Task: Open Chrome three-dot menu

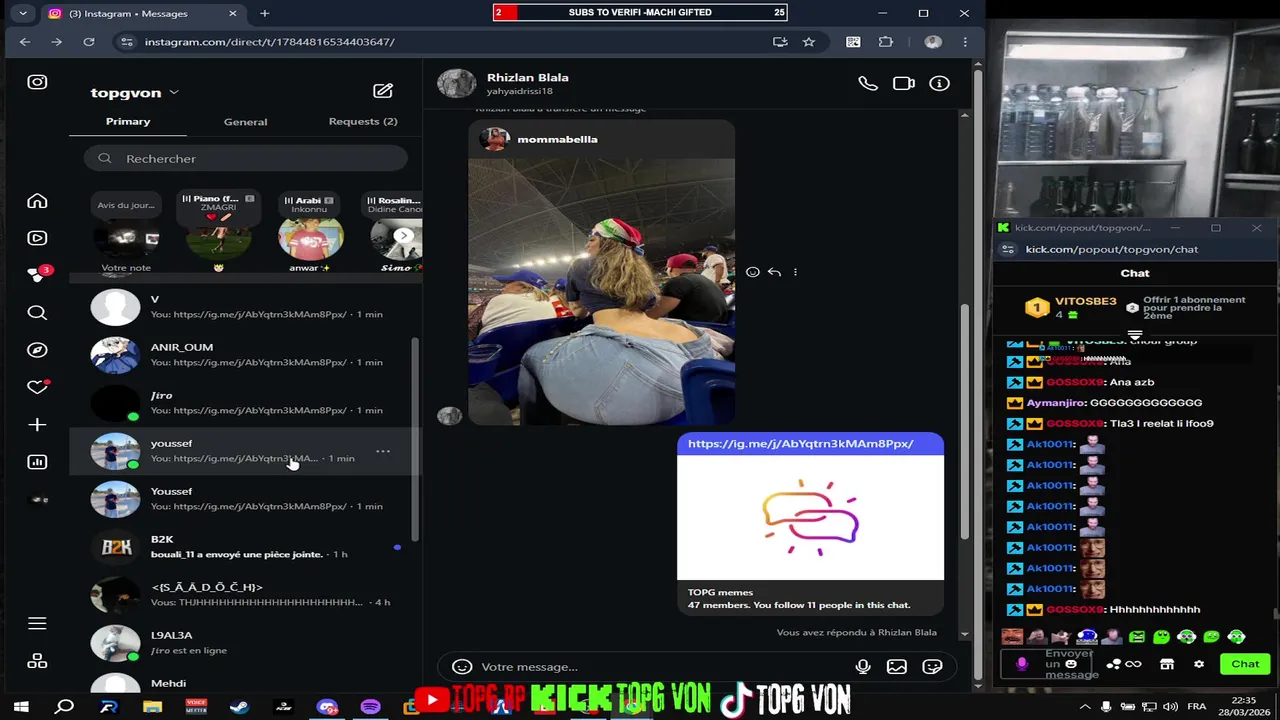Action: pyautogui.click(x=965, y=42)
